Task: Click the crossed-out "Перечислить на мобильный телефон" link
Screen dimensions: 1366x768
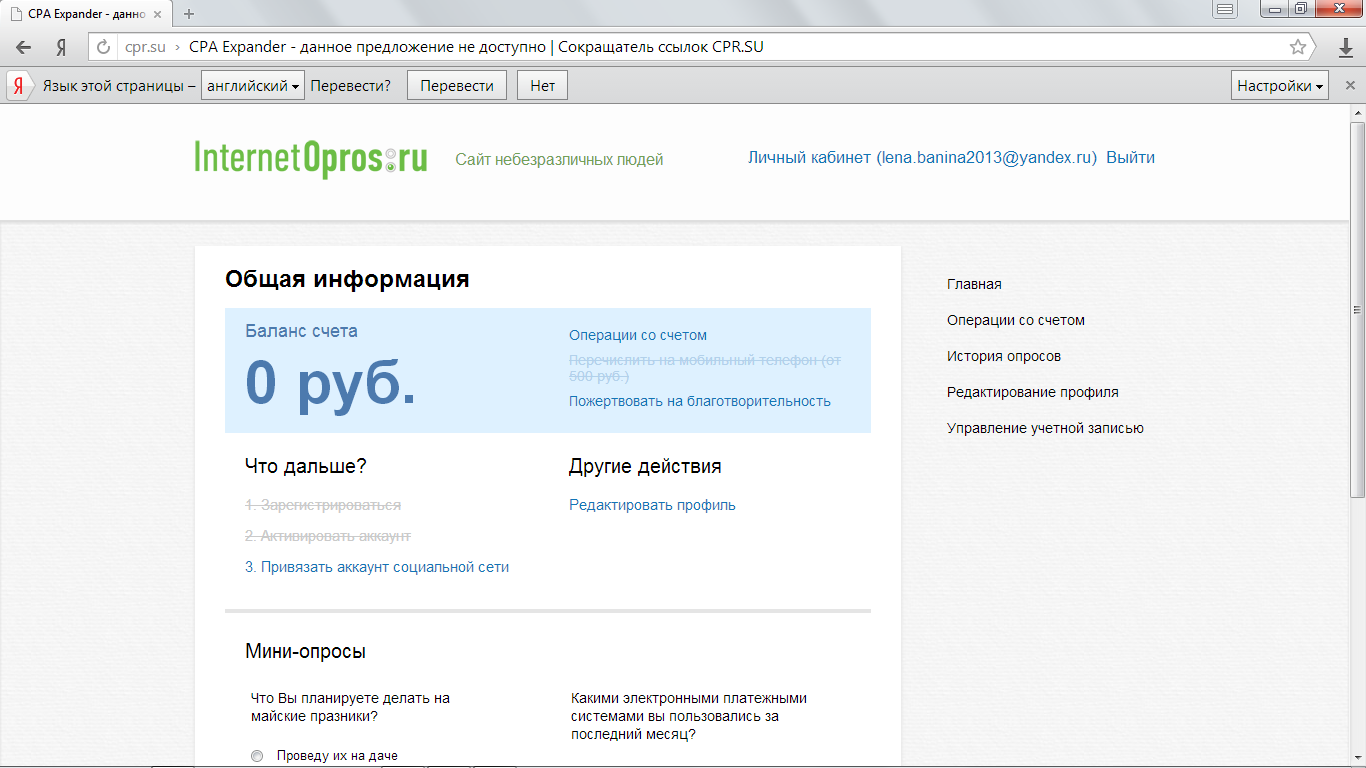Action: pos(705,368)
